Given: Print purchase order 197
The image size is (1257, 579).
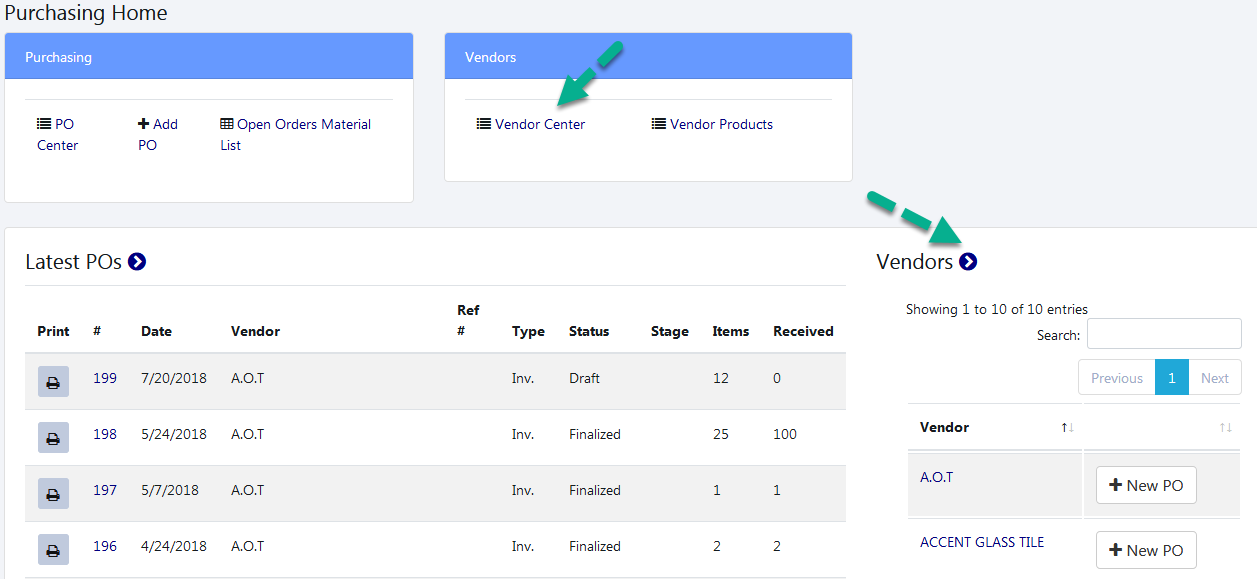Looking at the screenshot, I should pyautogui.click(x=53, y=494).
